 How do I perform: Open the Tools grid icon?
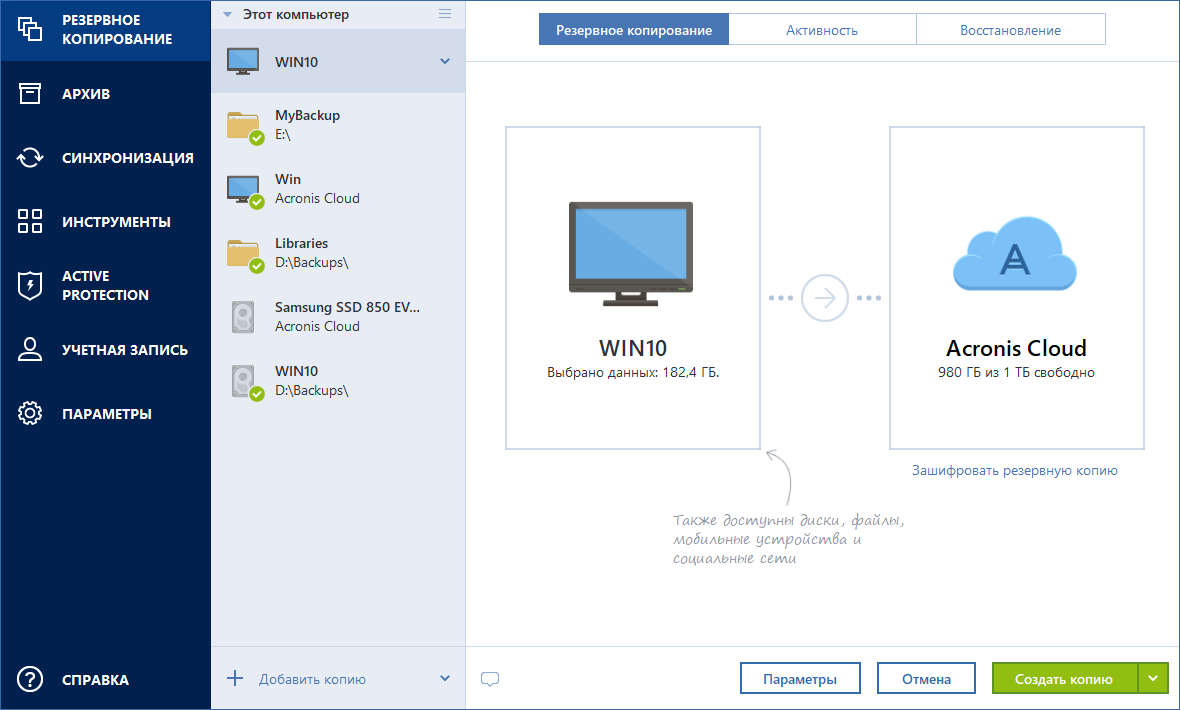30,221
